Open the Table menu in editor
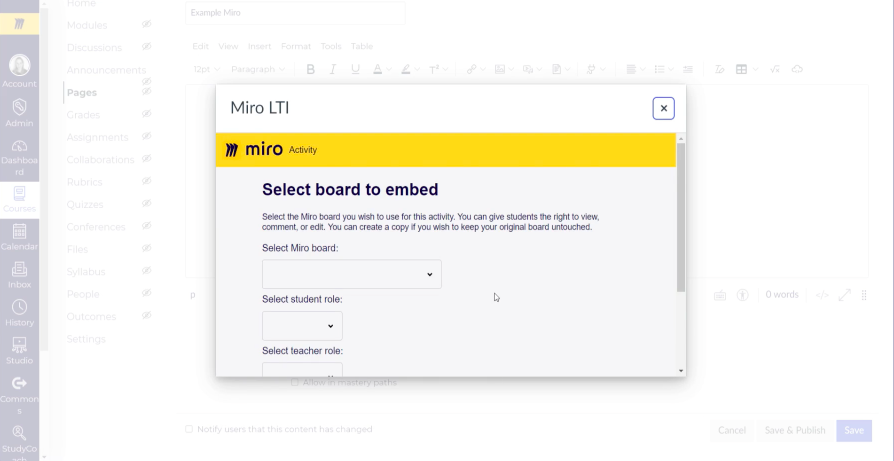 [361, 46]
